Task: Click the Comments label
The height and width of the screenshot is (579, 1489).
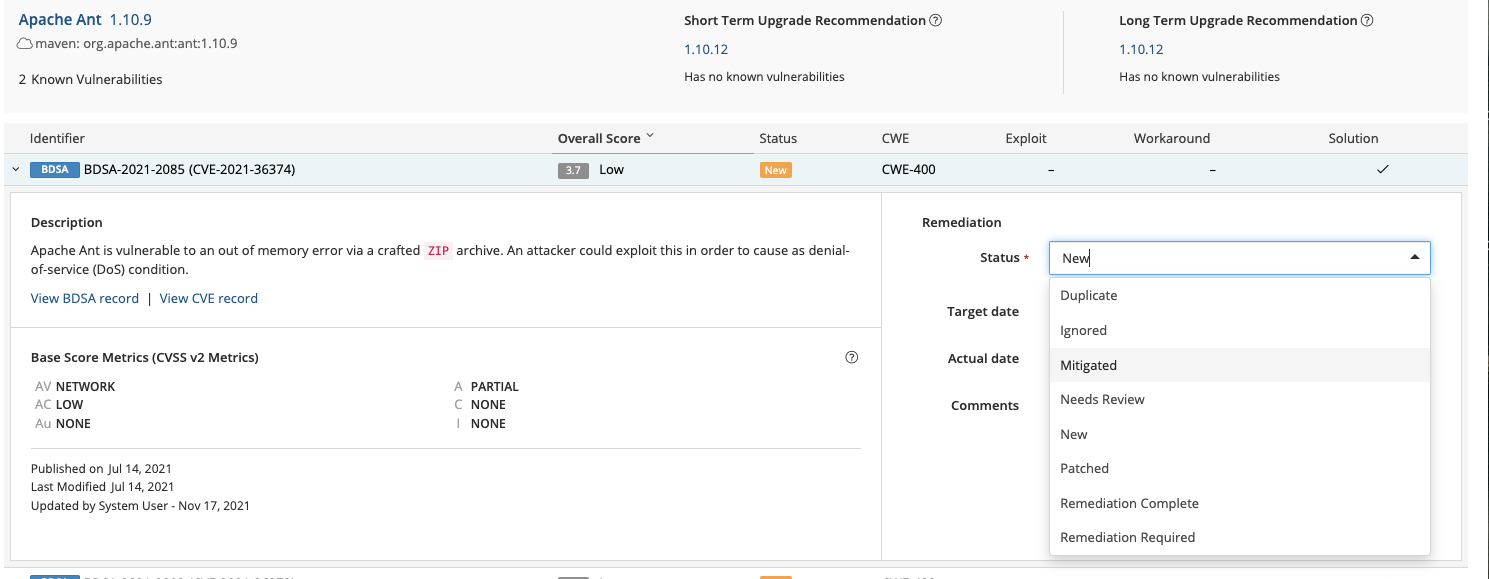Action: pos(985,406)
